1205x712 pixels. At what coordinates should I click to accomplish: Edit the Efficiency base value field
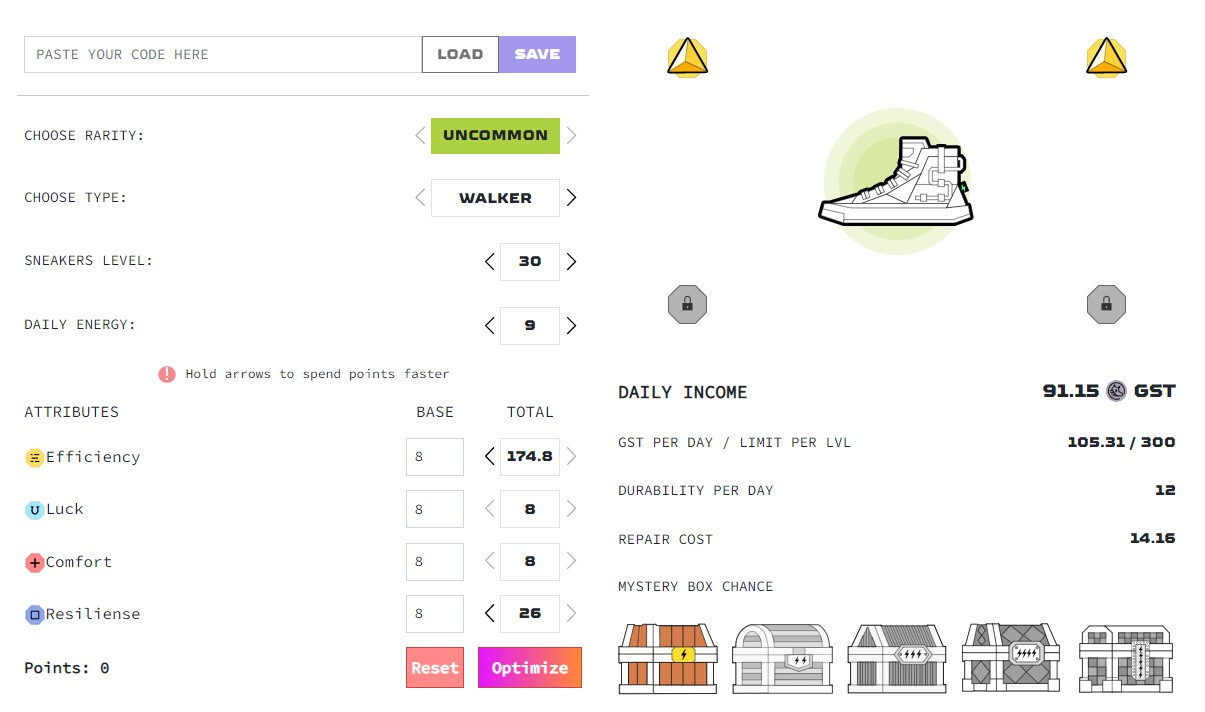click(x=435, y=457)
